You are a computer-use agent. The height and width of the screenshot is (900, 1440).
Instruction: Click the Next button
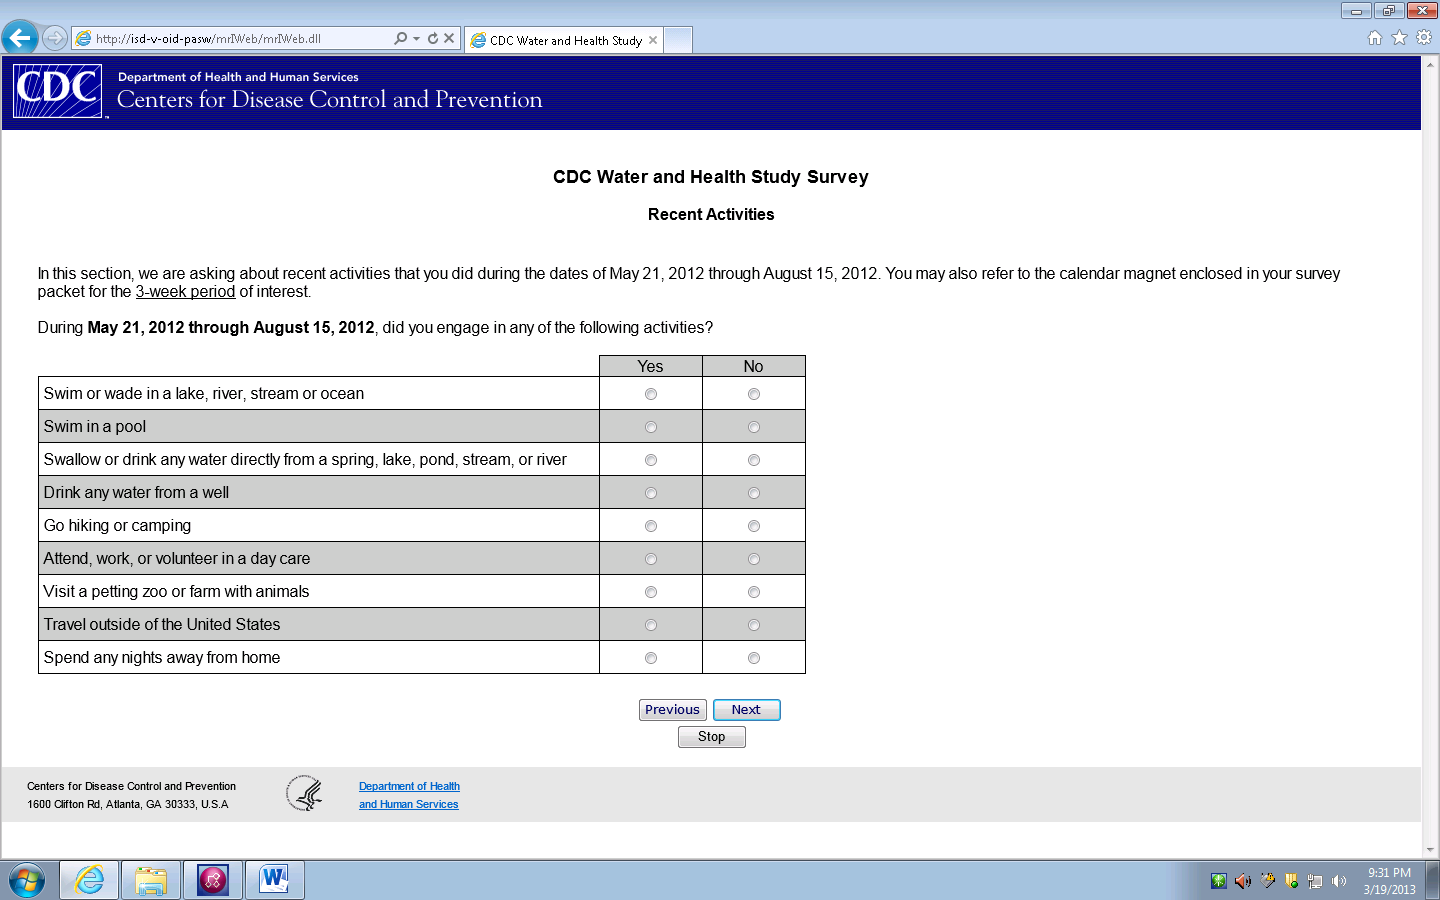pyautogui.click(x=747, y=710)
